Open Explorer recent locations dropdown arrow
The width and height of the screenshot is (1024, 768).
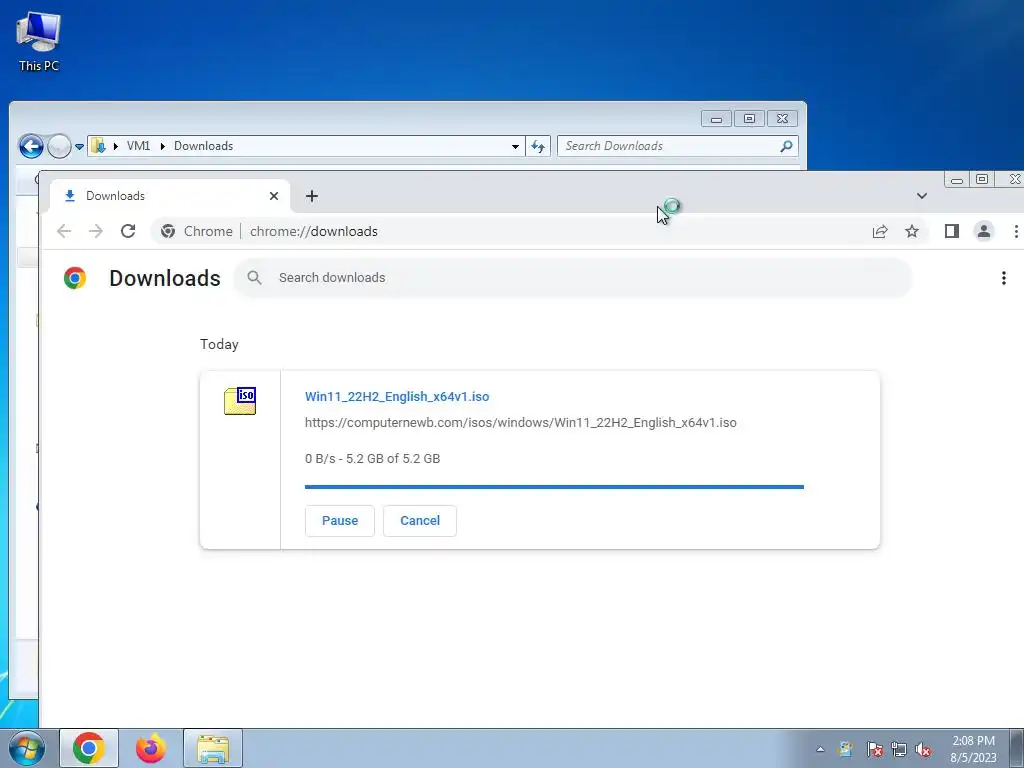(79, 146)
